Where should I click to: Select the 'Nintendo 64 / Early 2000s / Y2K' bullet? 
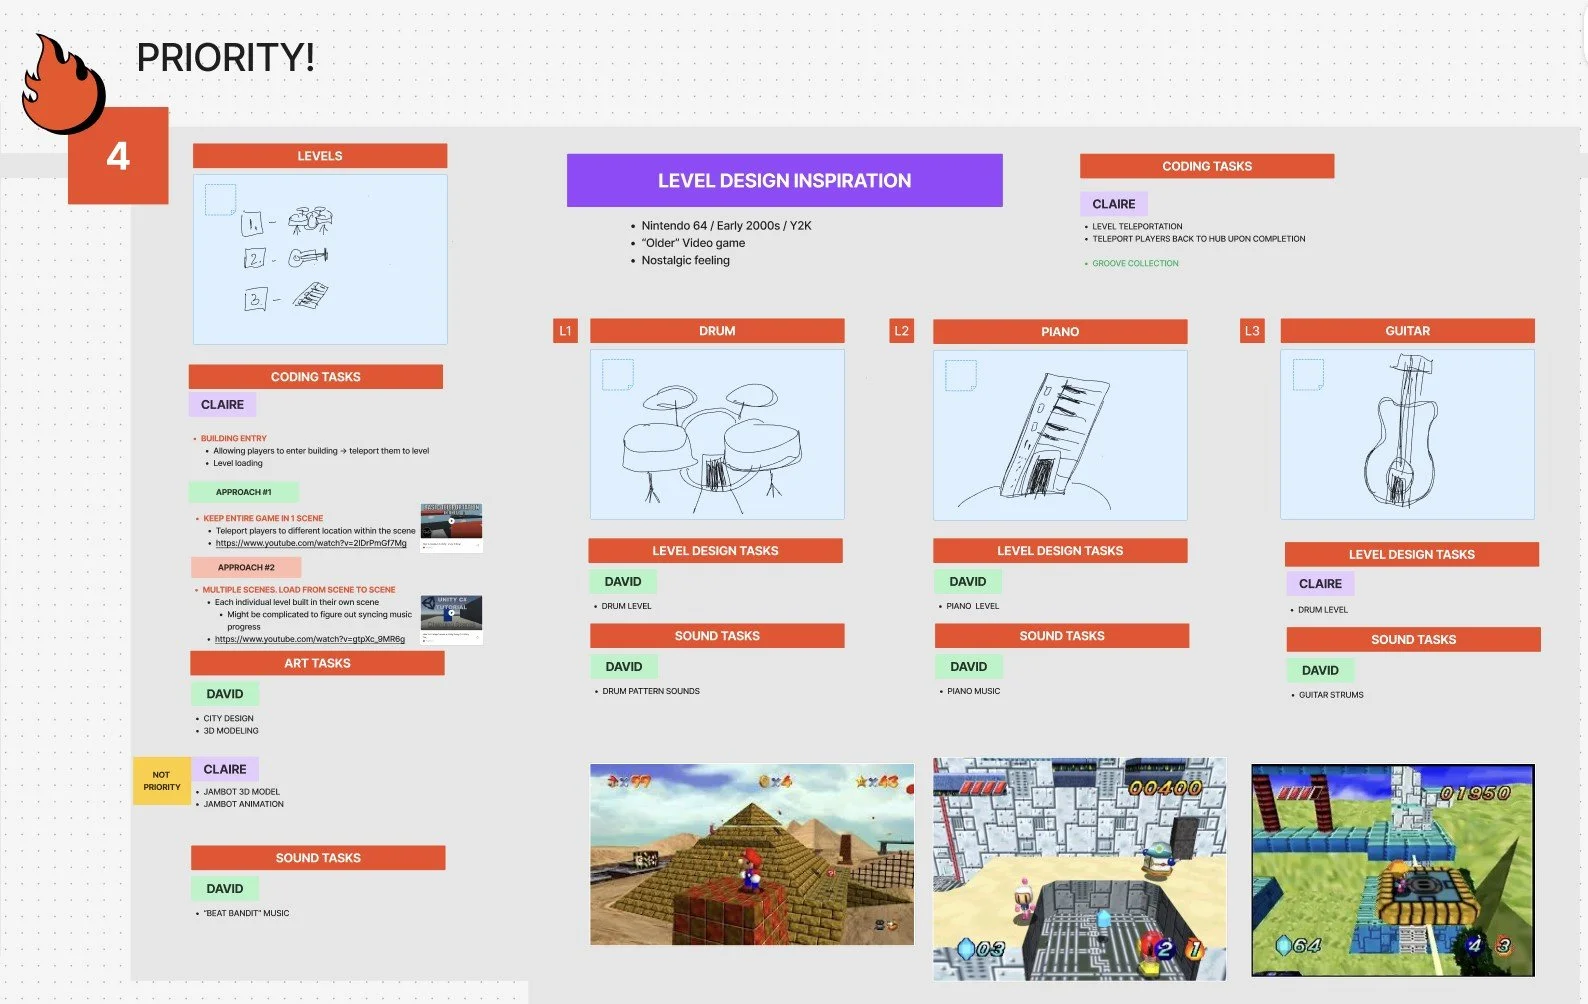(x=727, y=226)
